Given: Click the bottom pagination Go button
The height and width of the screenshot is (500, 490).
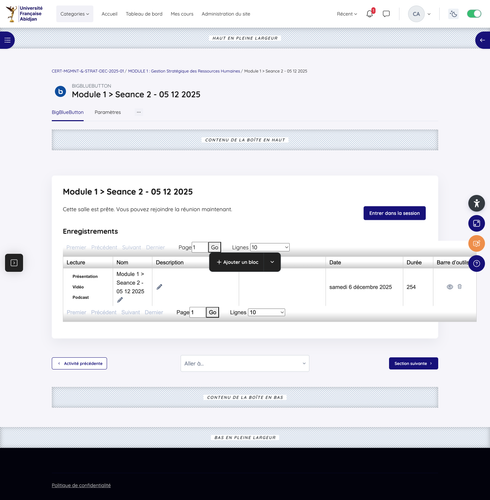Looking at the screenshot, I should click(x=213, y=312).
